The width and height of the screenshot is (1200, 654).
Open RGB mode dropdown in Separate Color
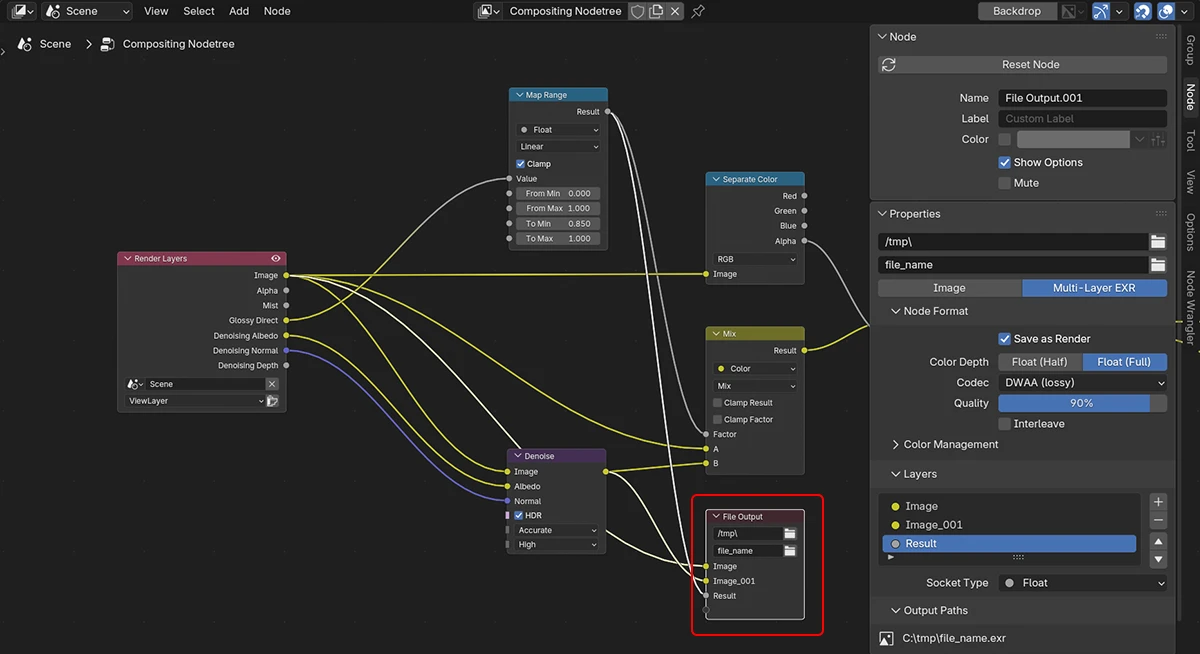(x=756, y=259)
